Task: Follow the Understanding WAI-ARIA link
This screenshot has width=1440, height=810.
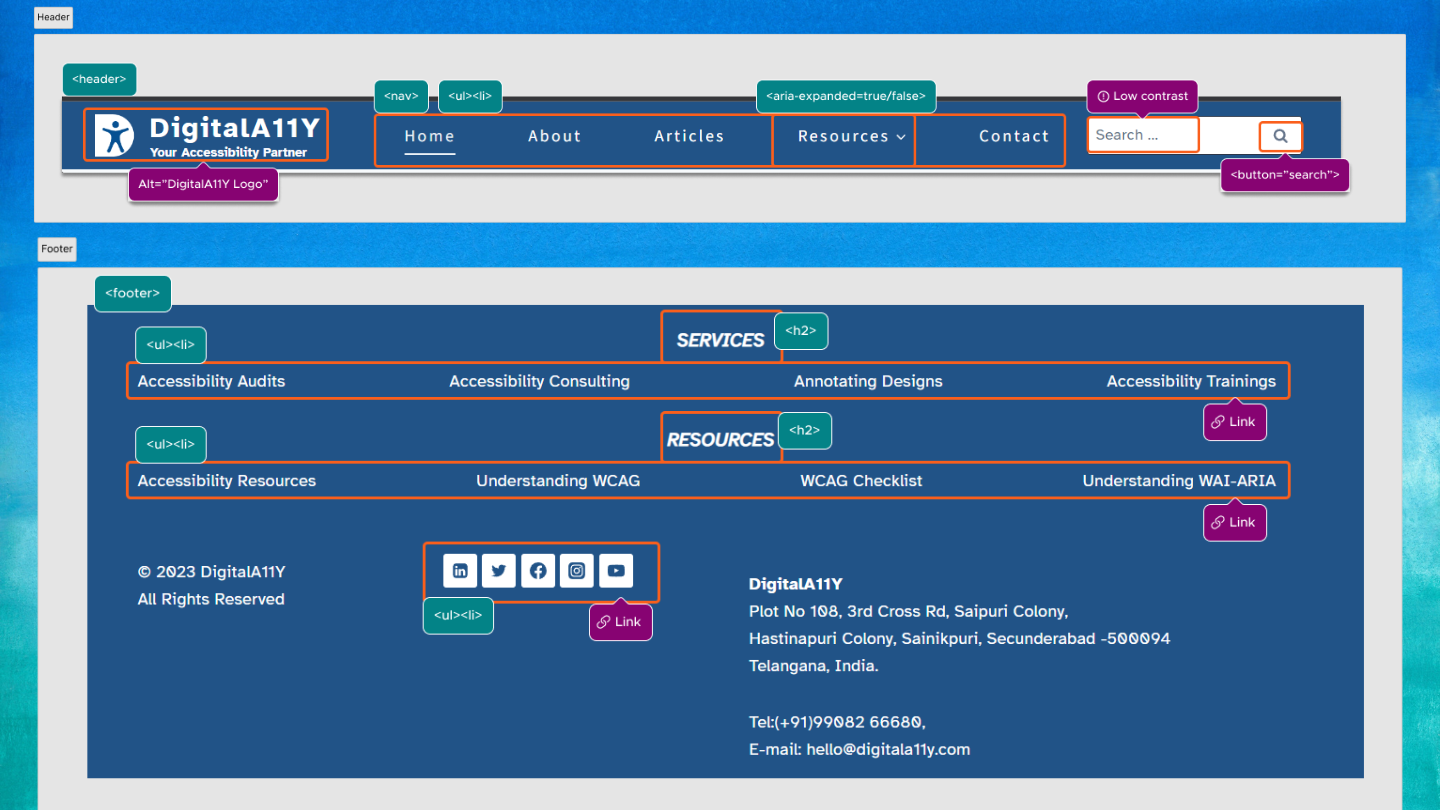Action: [1179, 481]
